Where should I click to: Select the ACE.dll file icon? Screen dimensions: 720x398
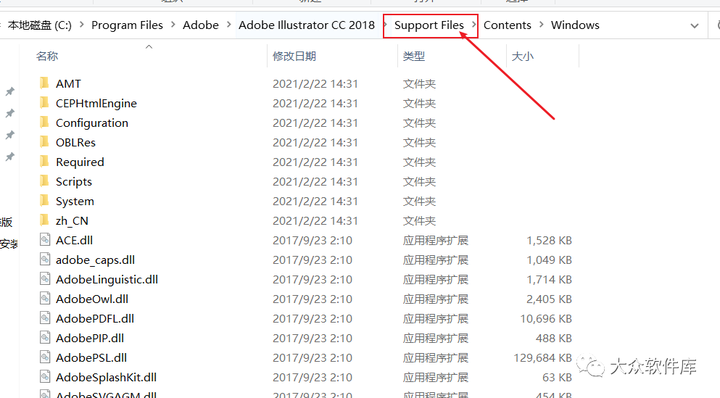coord(45,240)
